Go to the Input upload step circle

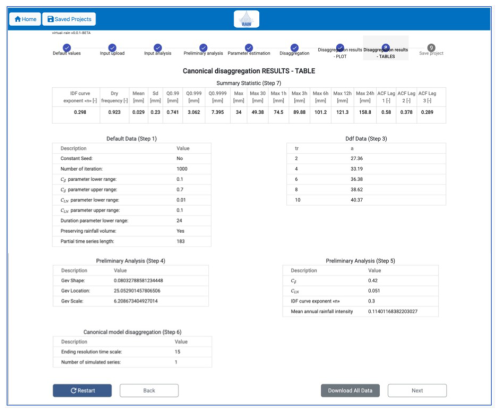pyautogui.click(x=112, y=48)
